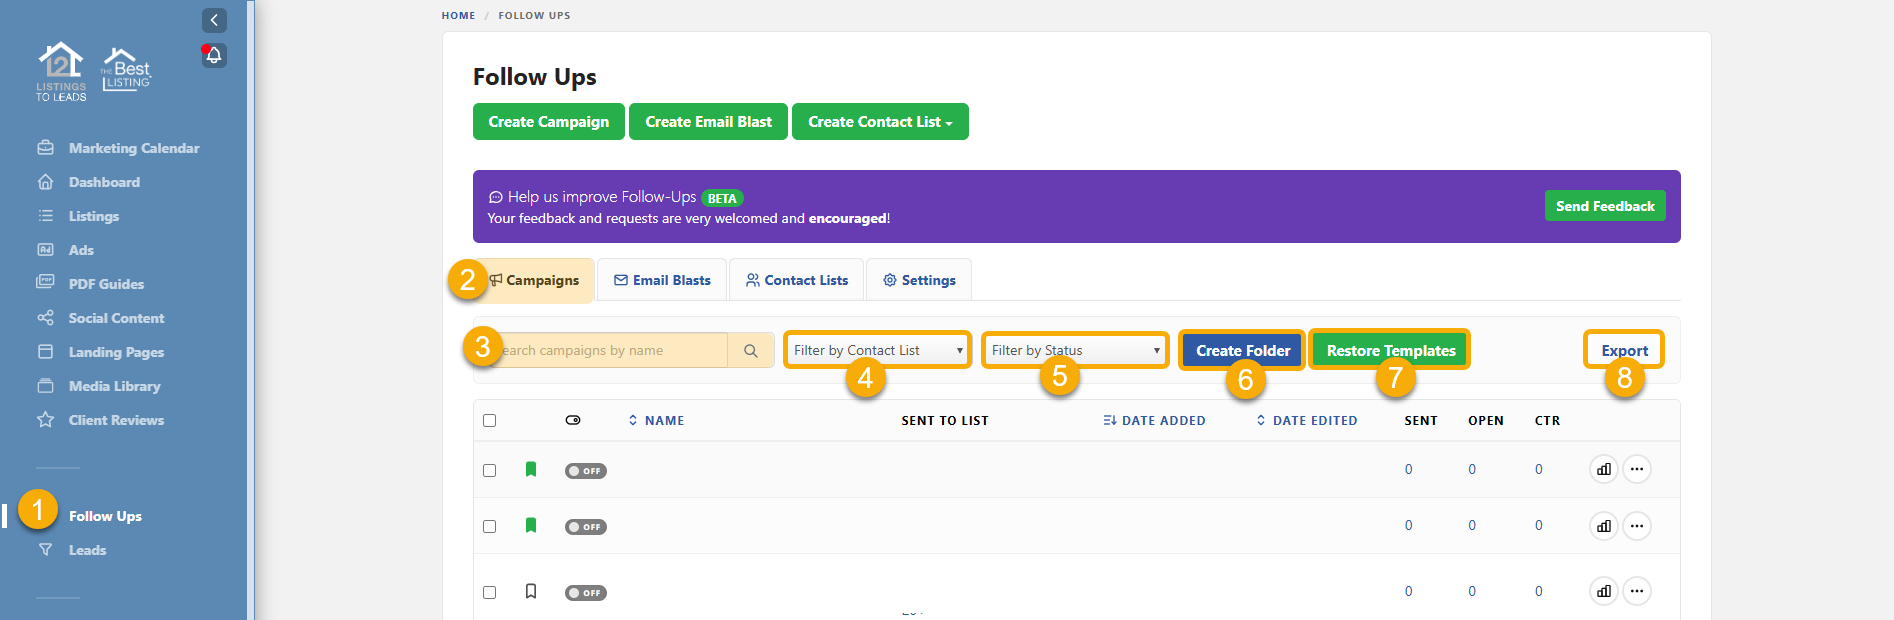Image resolution: width=1894 pixels, height=620 pixels.
Task: Open Listings to Leads home logo
Action: (x=62, y=72)
